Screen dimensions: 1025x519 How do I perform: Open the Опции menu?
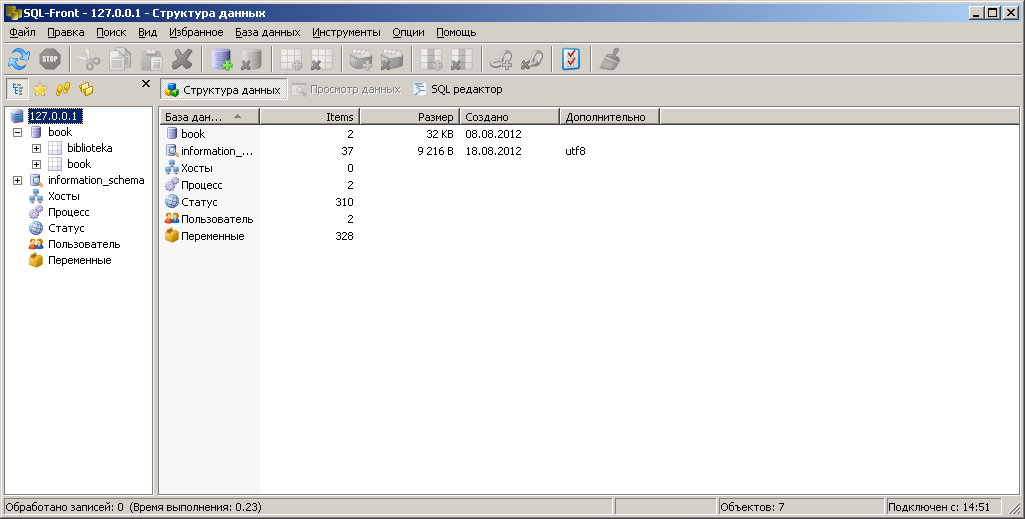(409, 32)
